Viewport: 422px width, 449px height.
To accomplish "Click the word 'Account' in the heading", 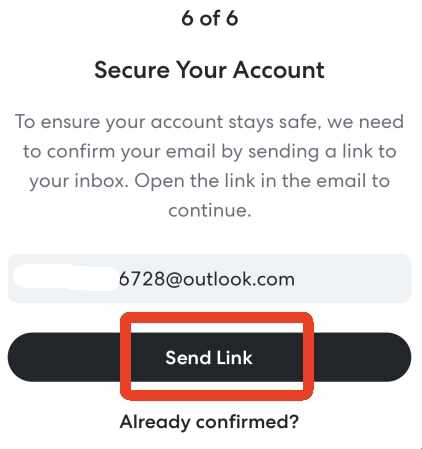I will (279, 70).
